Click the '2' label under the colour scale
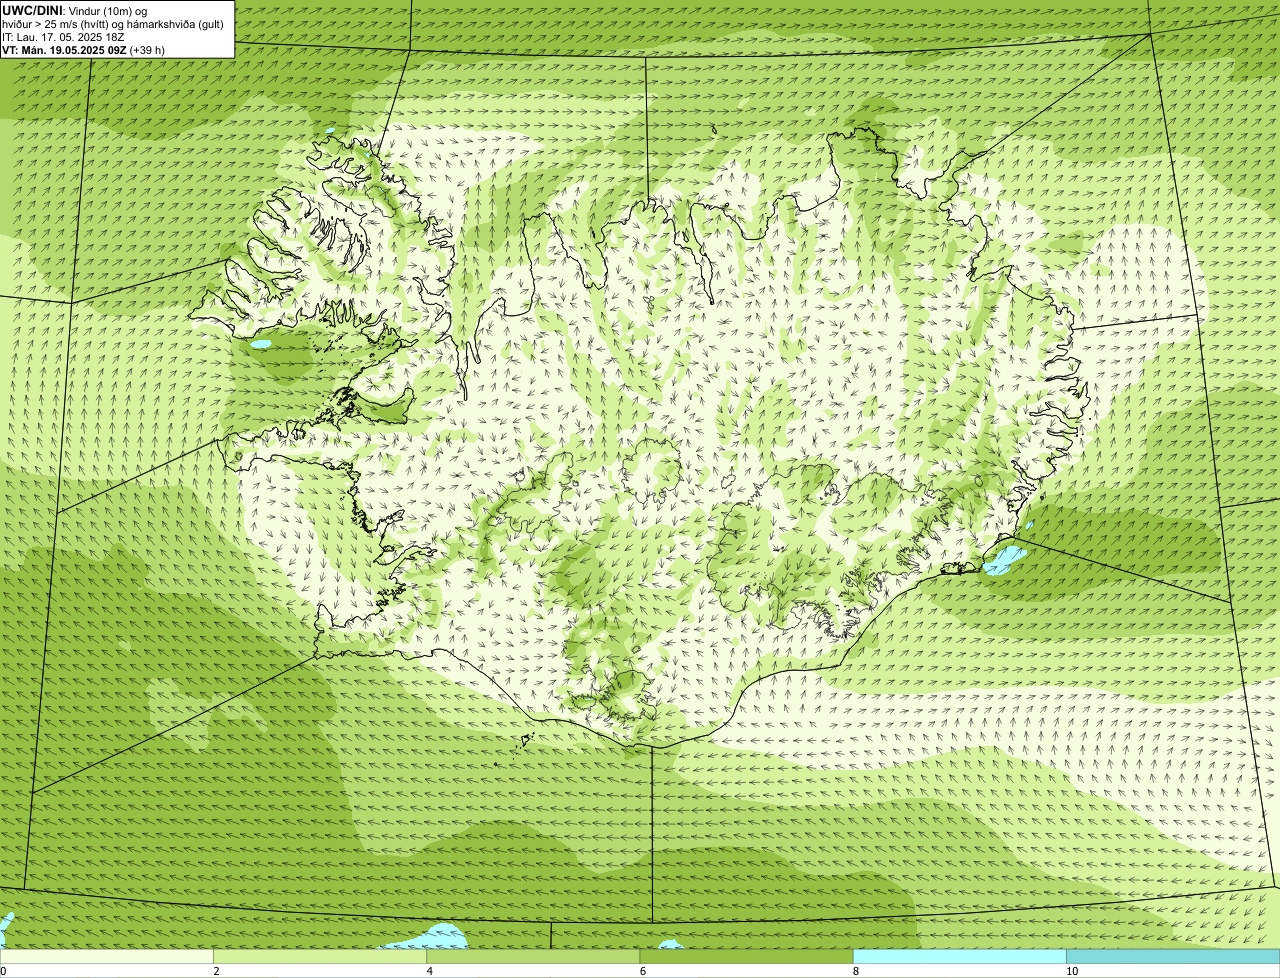The image size is (1280, 978). pos(216,971)
